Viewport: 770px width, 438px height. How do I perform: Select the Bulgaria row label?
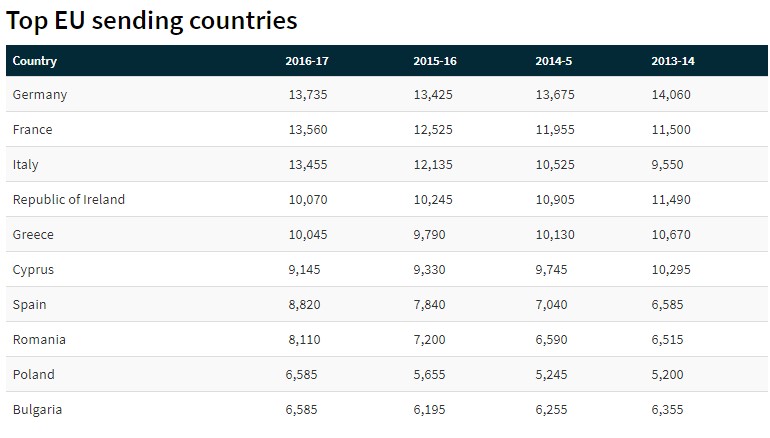click(37, 410)
